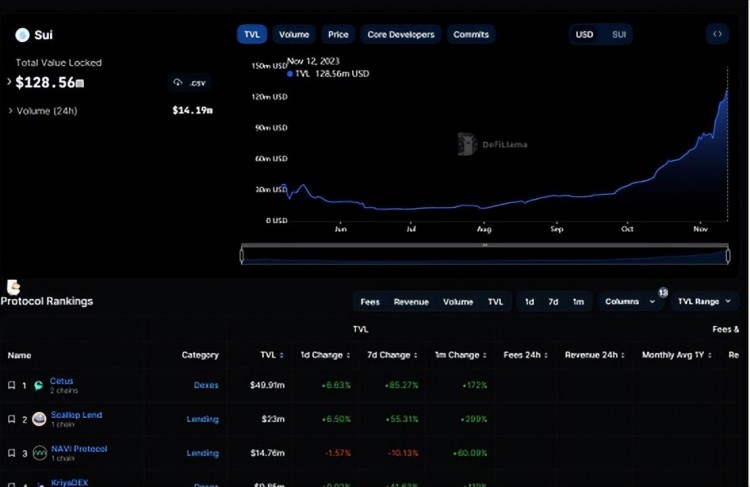Toggle the Price chart series
The height and width of the screenshot is (487, 750).
click(x=338, y=34)
